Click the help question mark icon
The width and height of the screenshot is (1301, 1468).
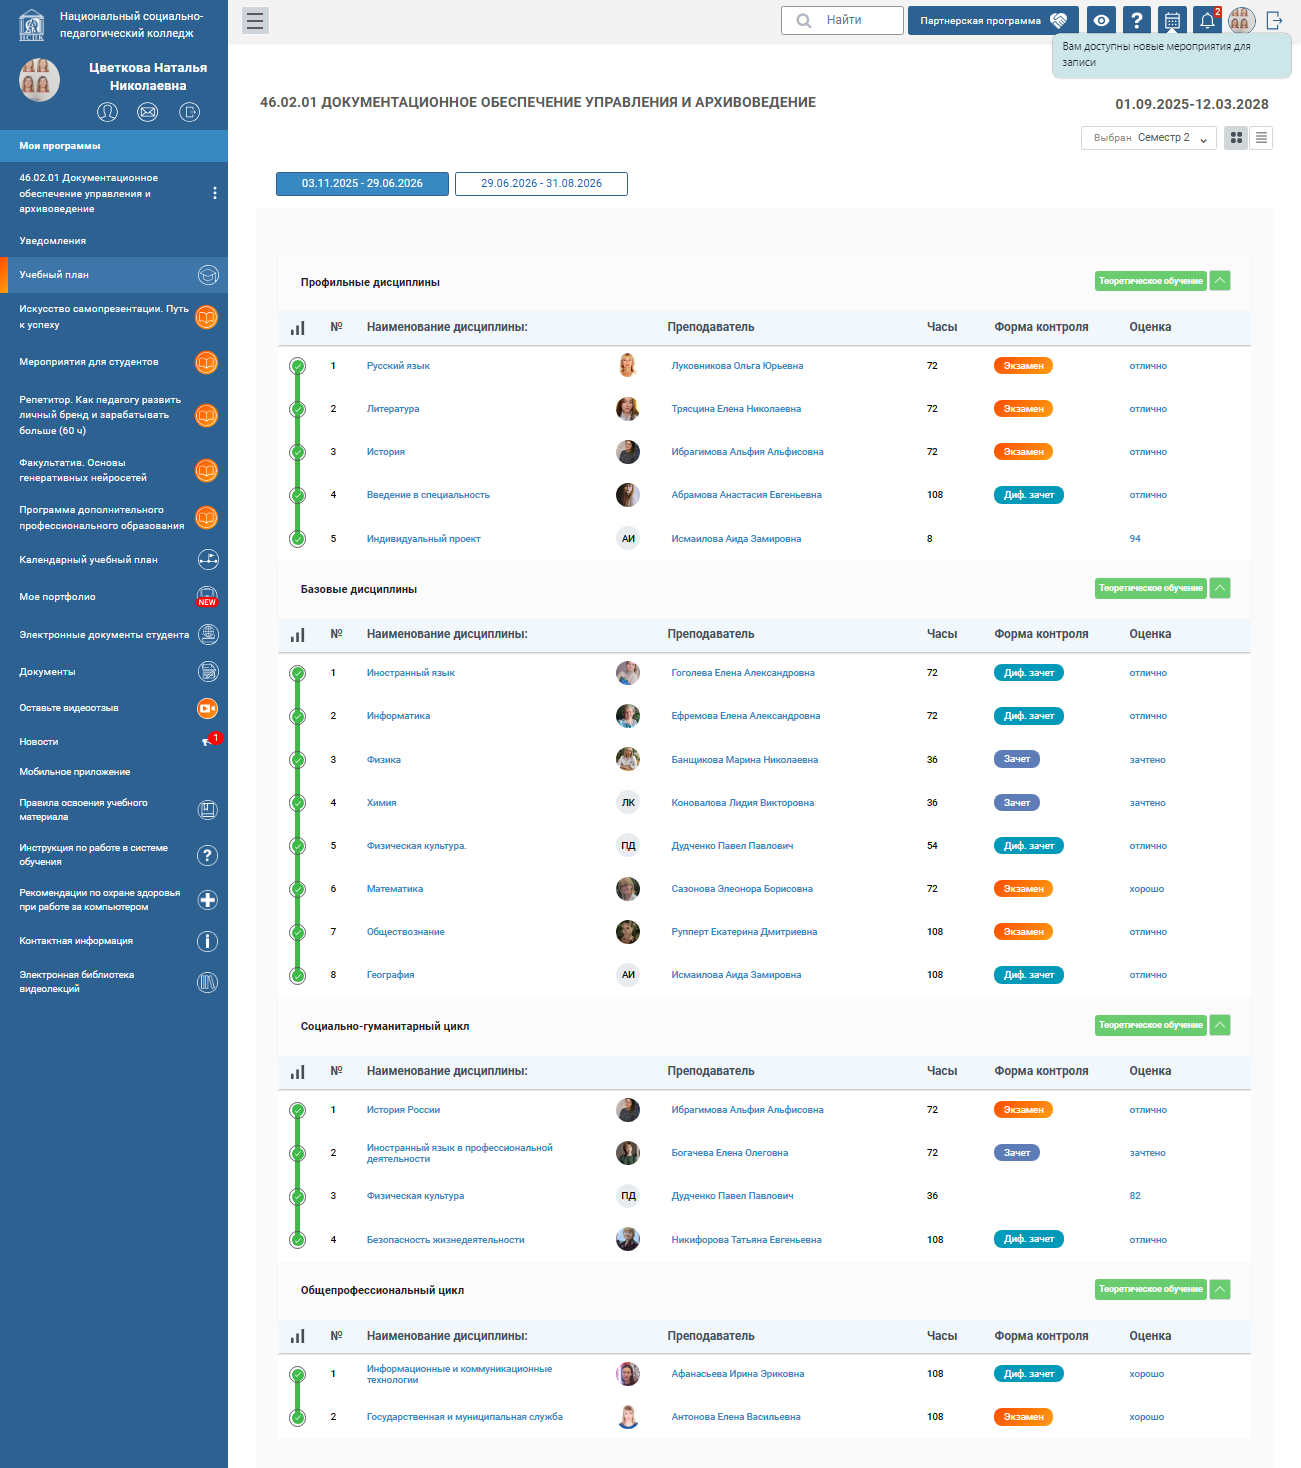tap(1136, 21)
